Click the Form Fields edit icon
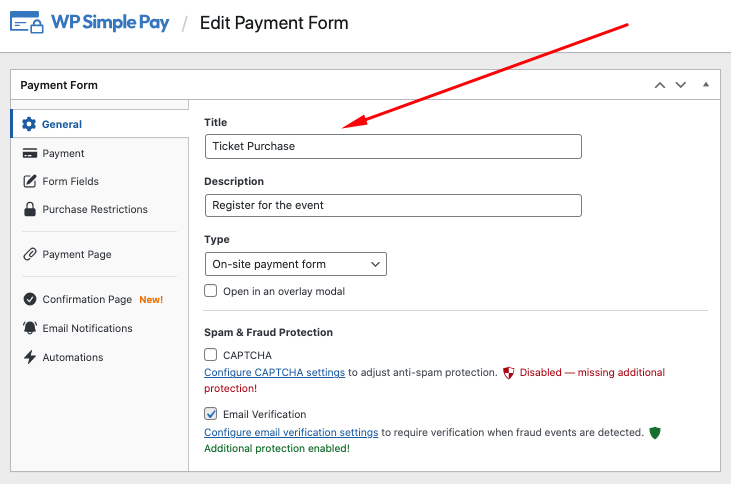The height and width of the screenshot is (484, 731). 29,181
